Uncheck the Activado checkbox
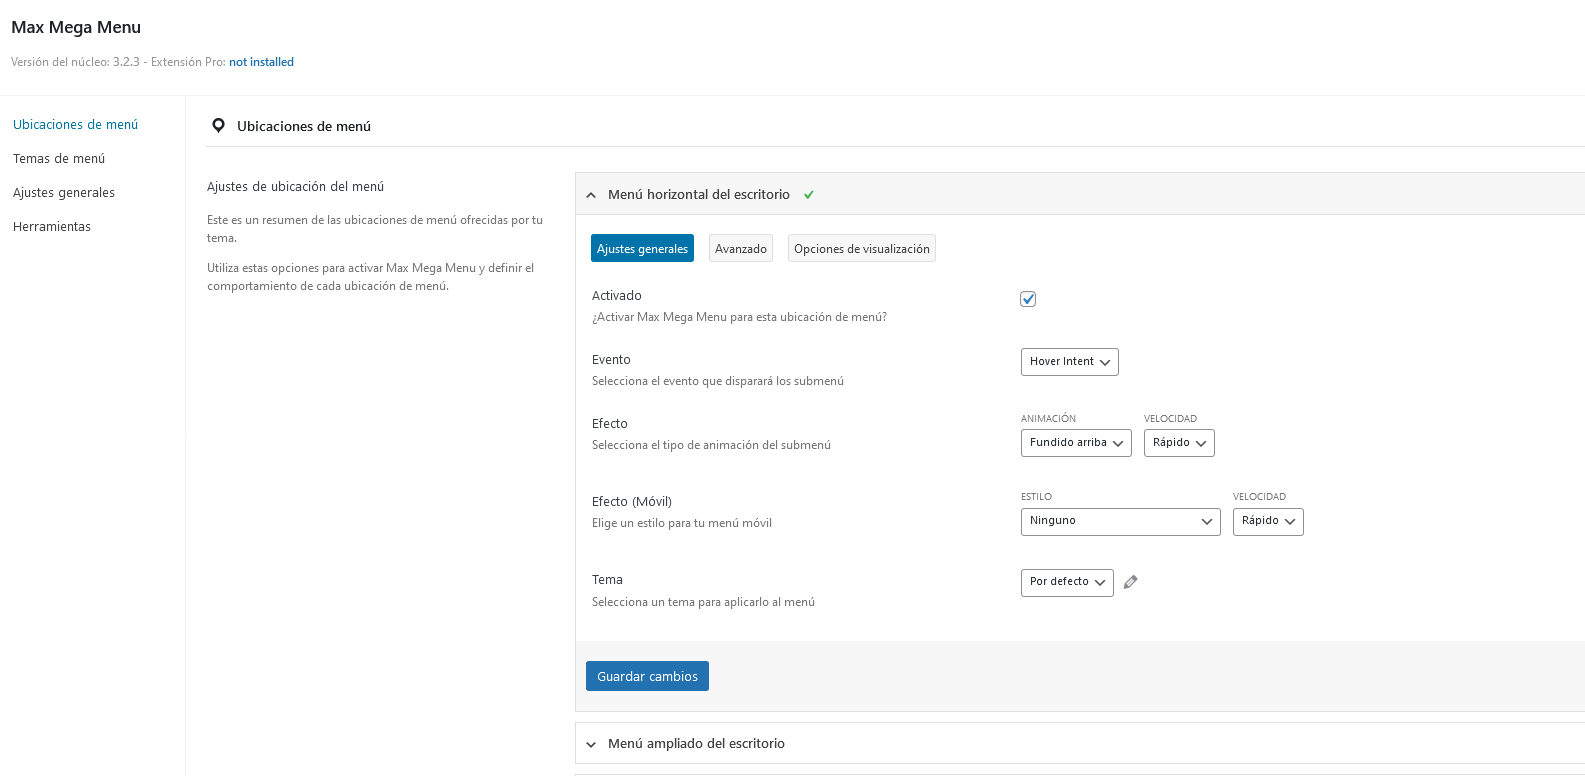This screenshot has height=776, width=1585. [x=1028, y=299]
